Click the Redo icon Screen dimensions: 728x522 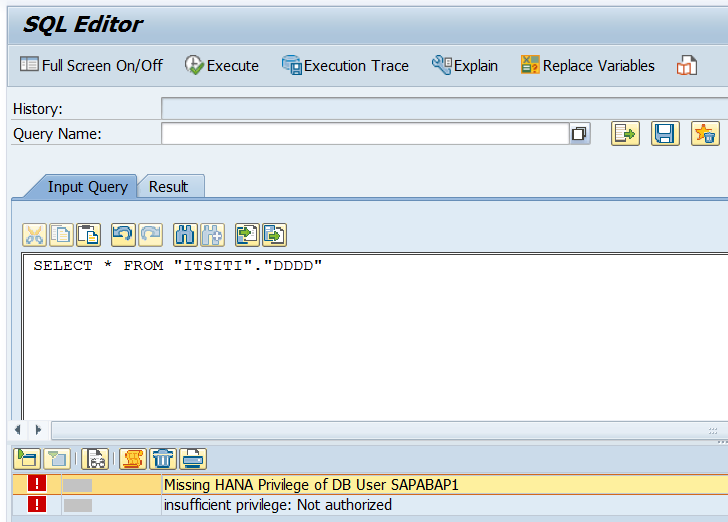point(150,235)
